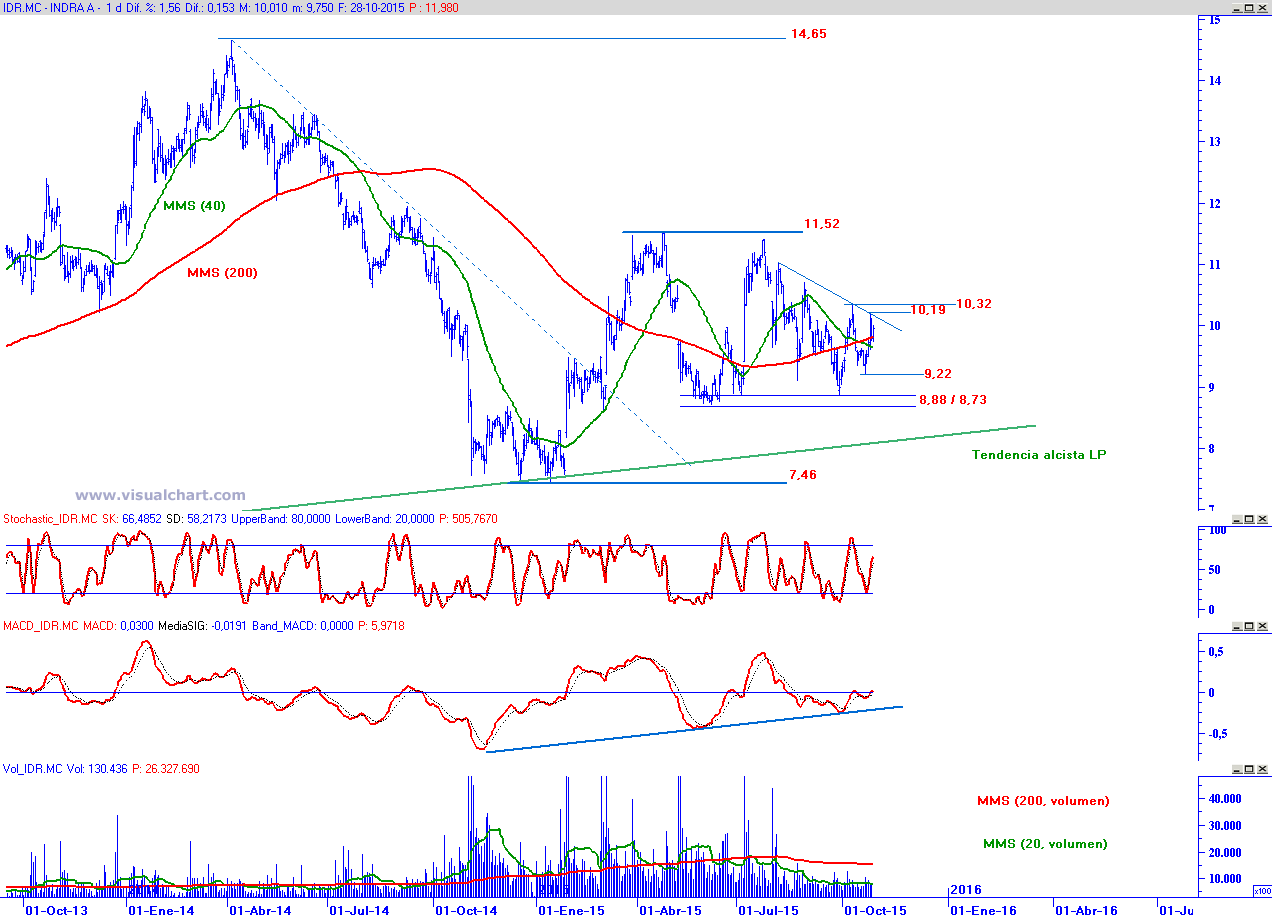Minimize the Stochastic indicator pane
Screen dimensions: 1272x917
click(x=1235, y=520)
